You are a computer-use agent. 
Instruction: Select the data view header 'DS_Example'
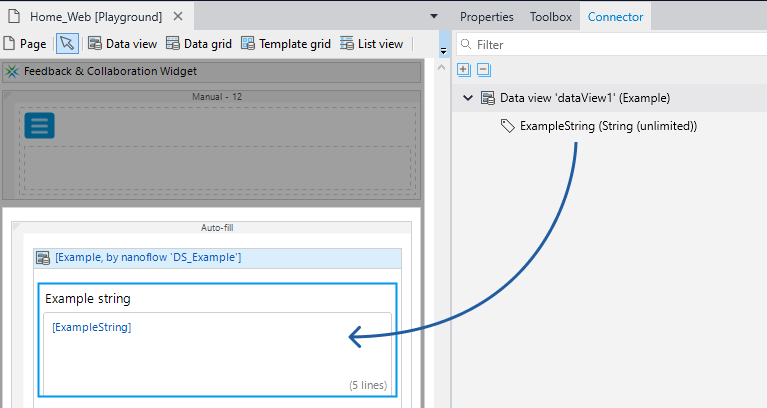218,258
